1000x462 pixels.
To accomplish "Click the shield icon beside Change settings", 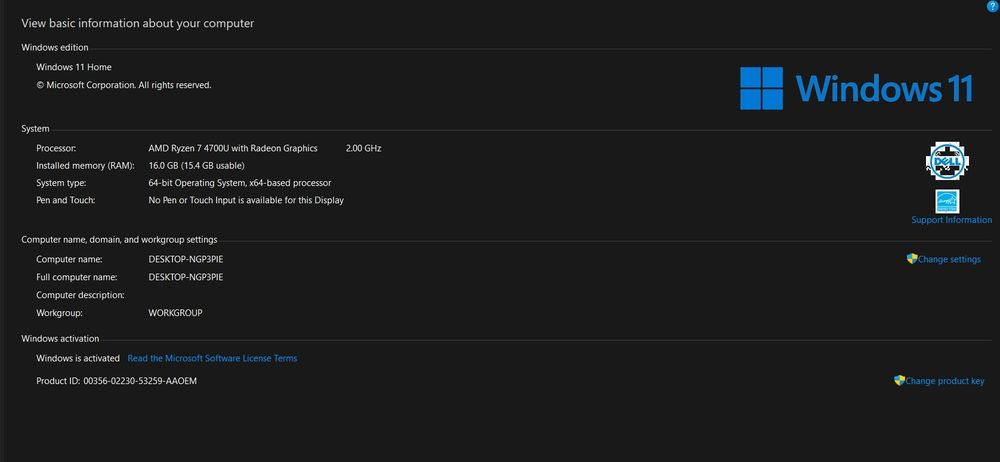I will (x=912, y=259).
